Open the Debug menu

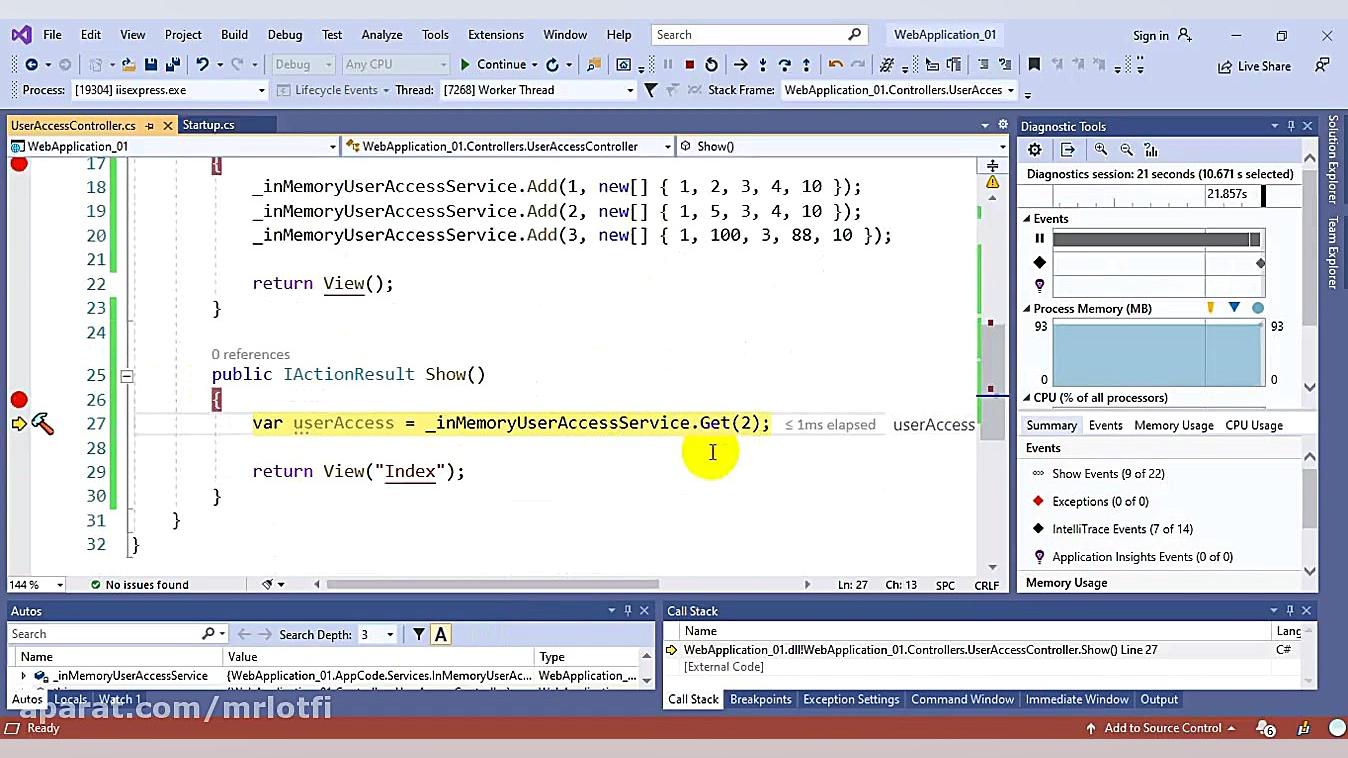pyautogui.click(x=284, y=33)
